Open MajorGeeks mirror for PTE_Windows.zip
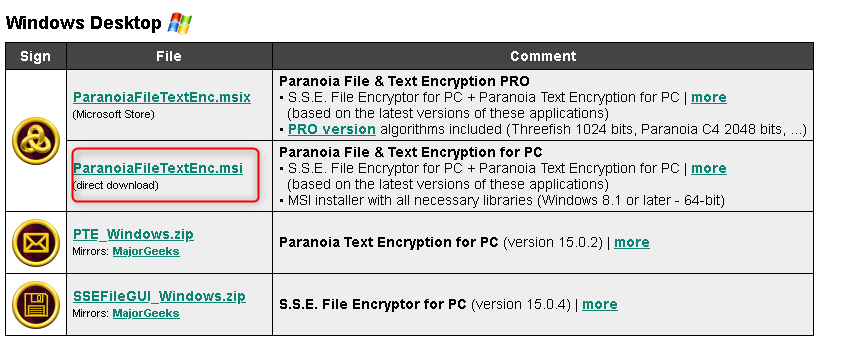This screenshot has height=364, width=848. click(x=146, y=252)
